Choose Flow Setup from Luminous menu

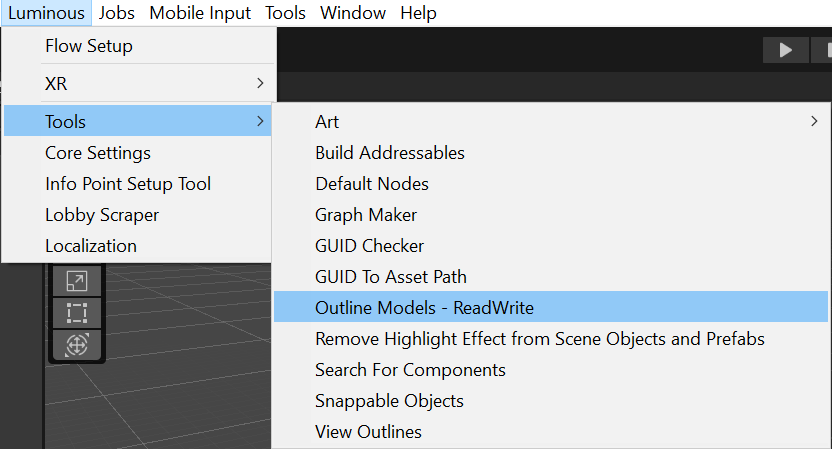point(89,46)
